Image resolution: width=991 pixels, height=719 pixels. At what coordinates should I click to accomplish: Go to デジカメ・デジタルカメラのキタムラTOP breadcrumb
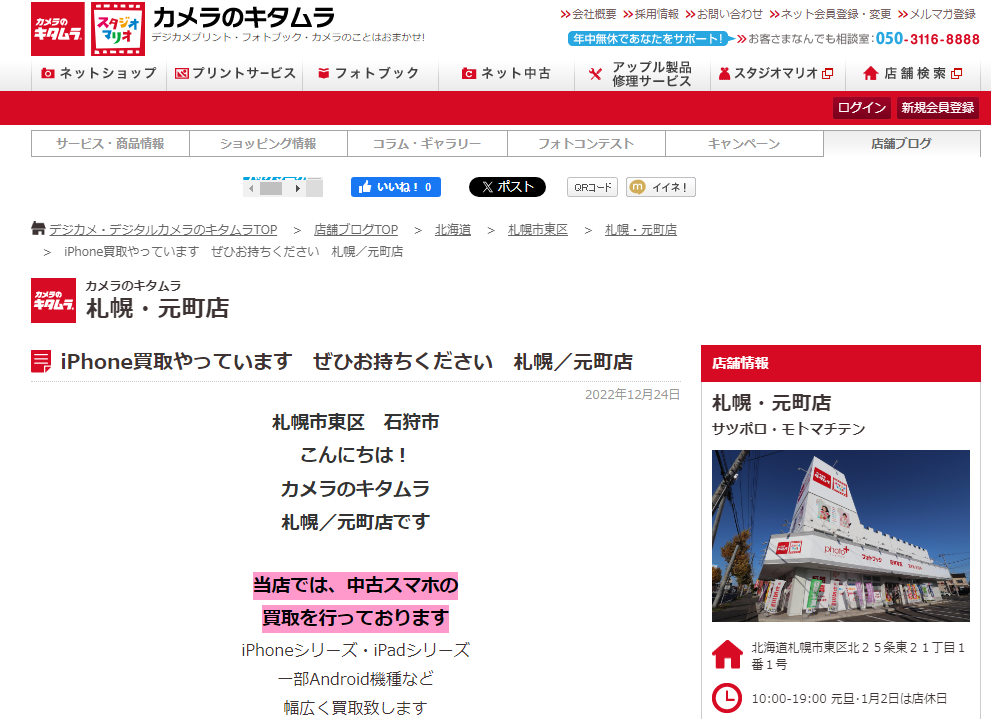point(163,230)
